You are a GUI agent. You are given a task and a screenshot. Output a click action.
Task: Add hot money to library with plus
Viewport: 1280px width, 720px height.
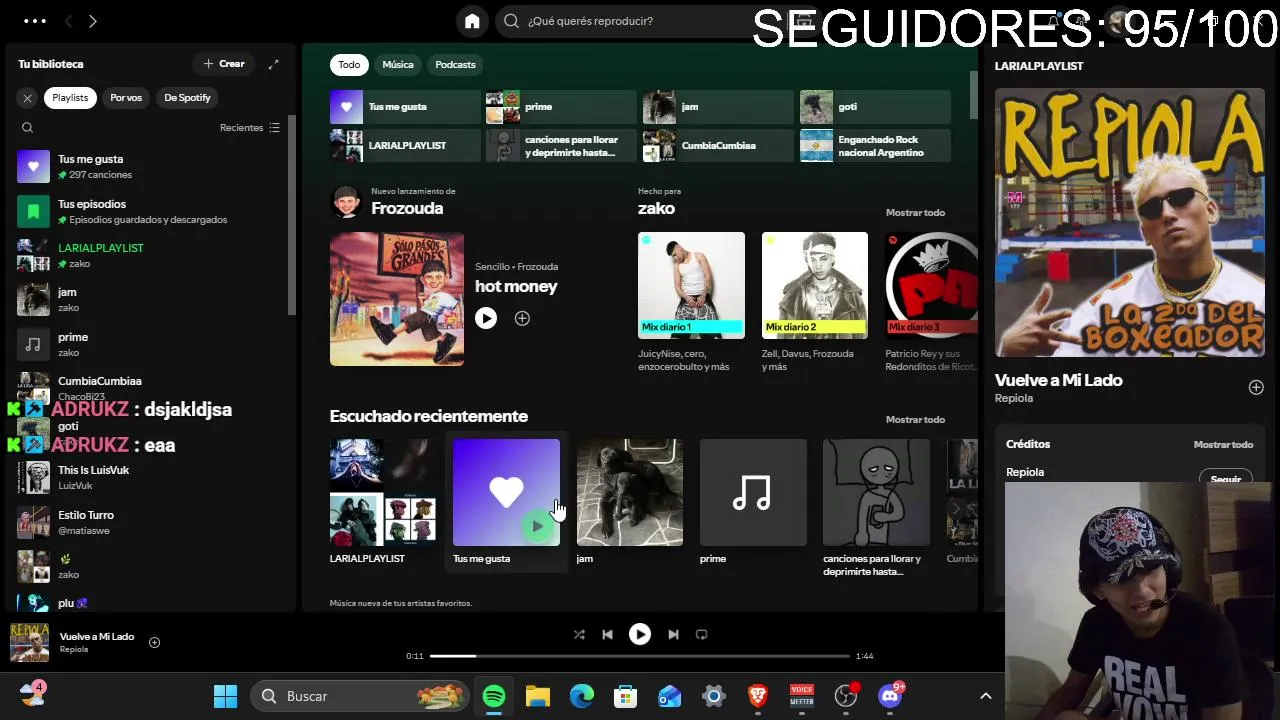(x=522, y=318)
